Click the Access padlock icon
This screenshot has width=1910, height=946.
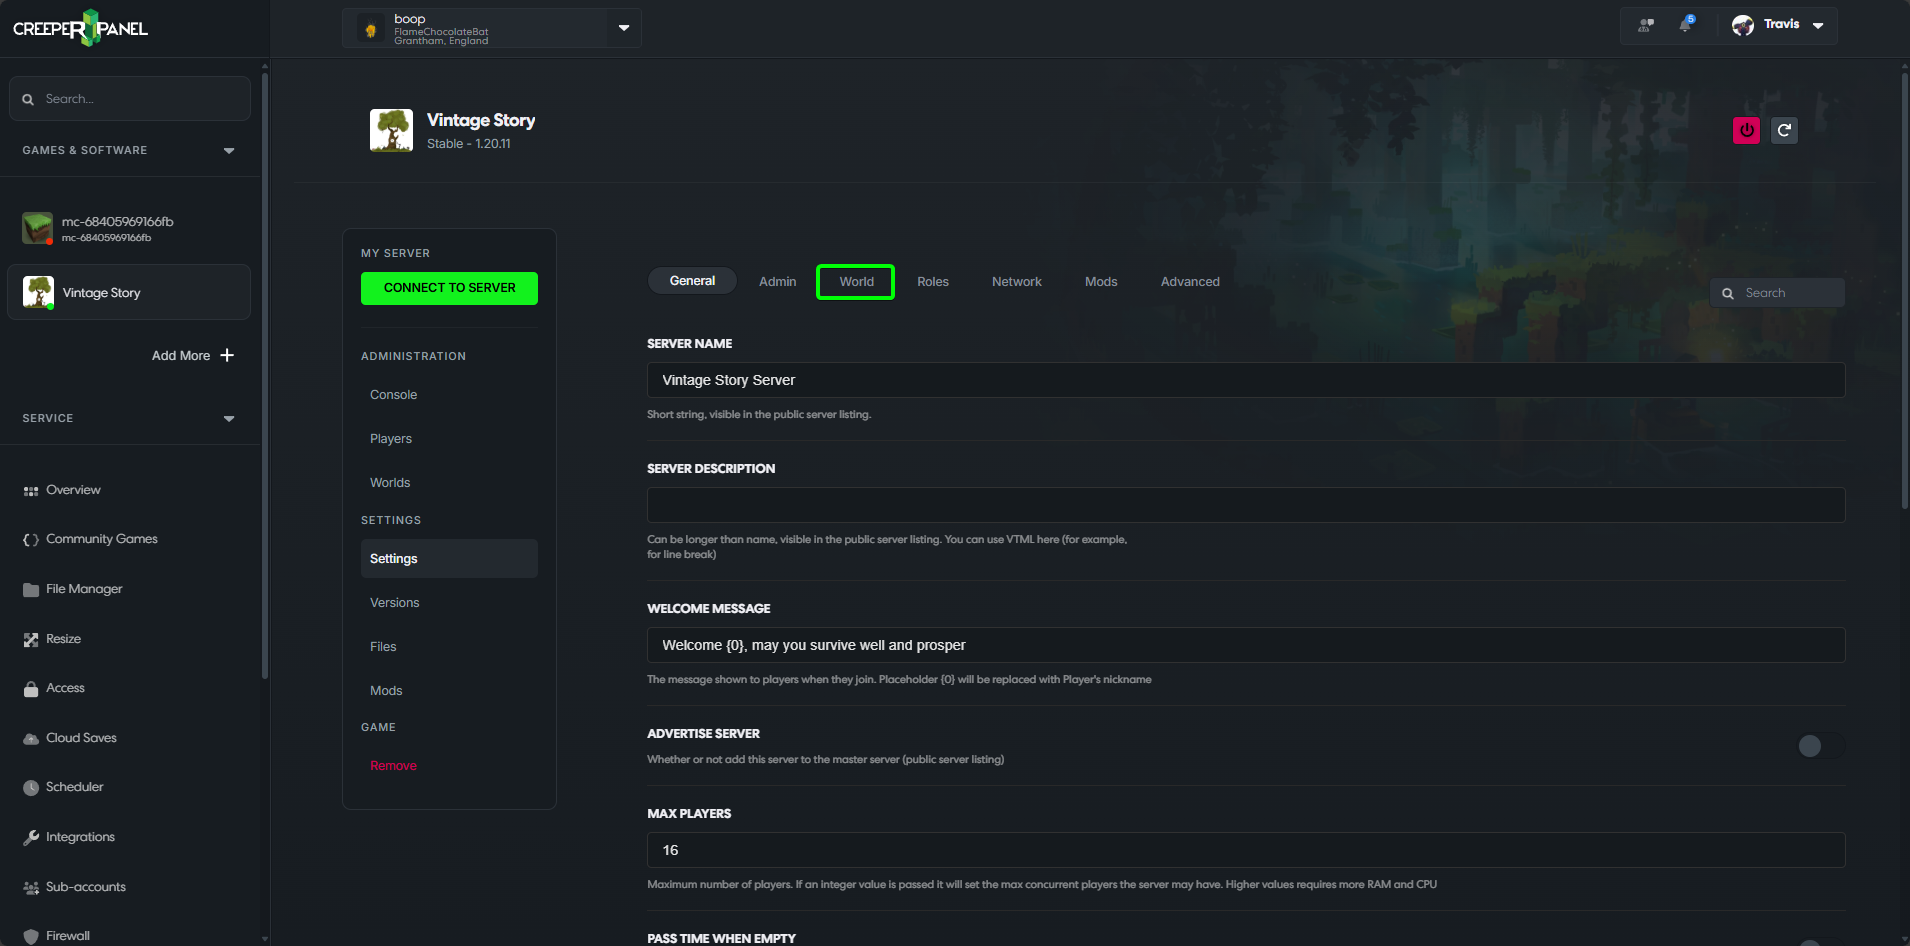(x=31, y=689)
